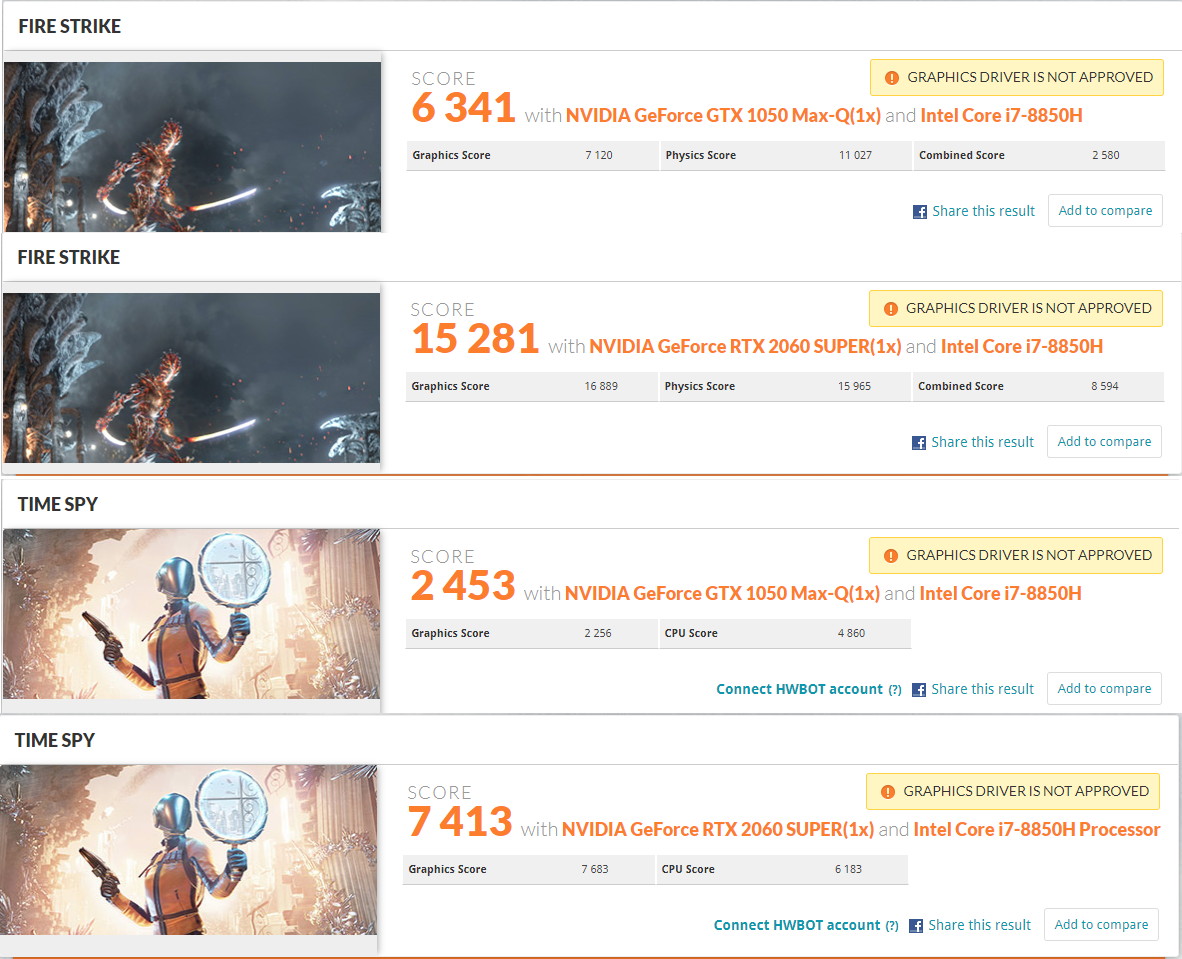This screenshot has width=1182, height=959.
Task: Click FIRE STRIKE heading above the 6 341 result
Action: (x=69, y=26)
